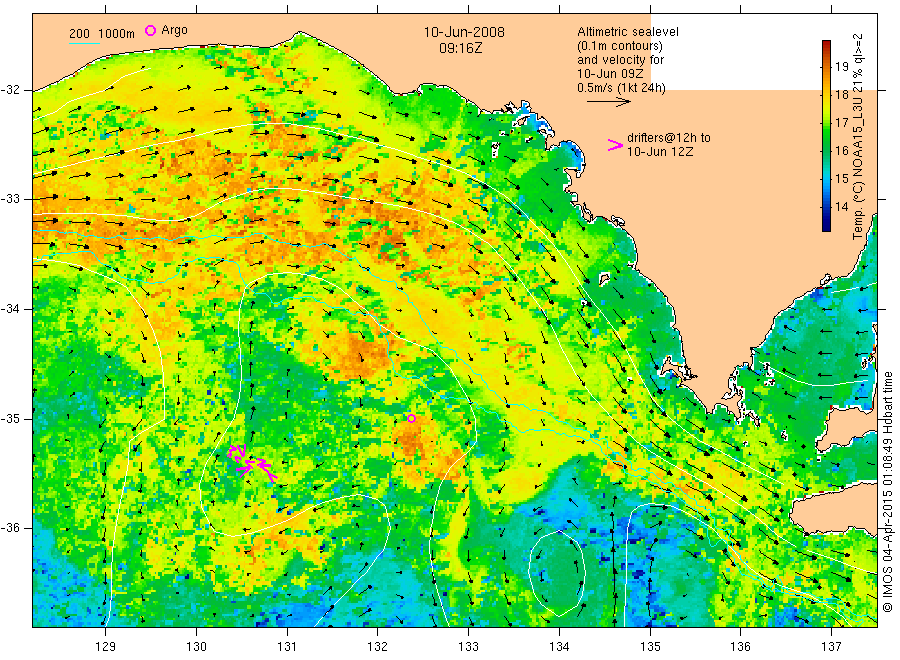Viewport: 900px width, 660px height.
Task: Click the latitude label -36
Action: click(x=10, y=528)
